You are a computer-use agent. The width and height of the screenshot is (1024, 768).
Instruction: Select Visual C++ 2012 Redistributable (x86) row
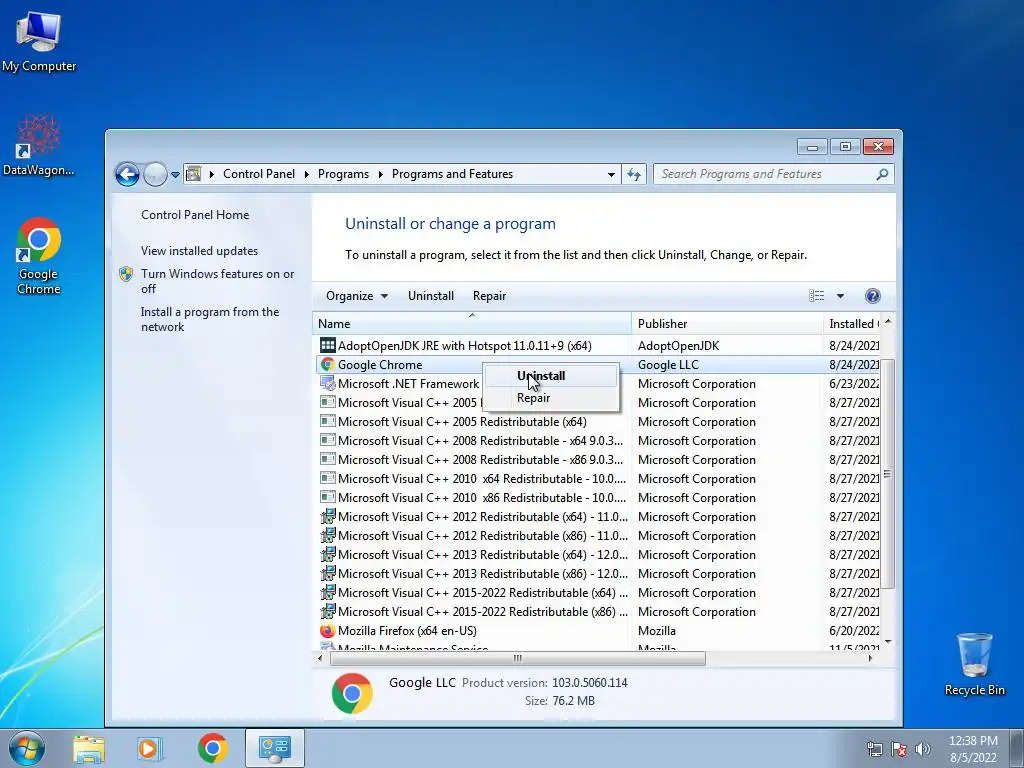click(598, 536)
